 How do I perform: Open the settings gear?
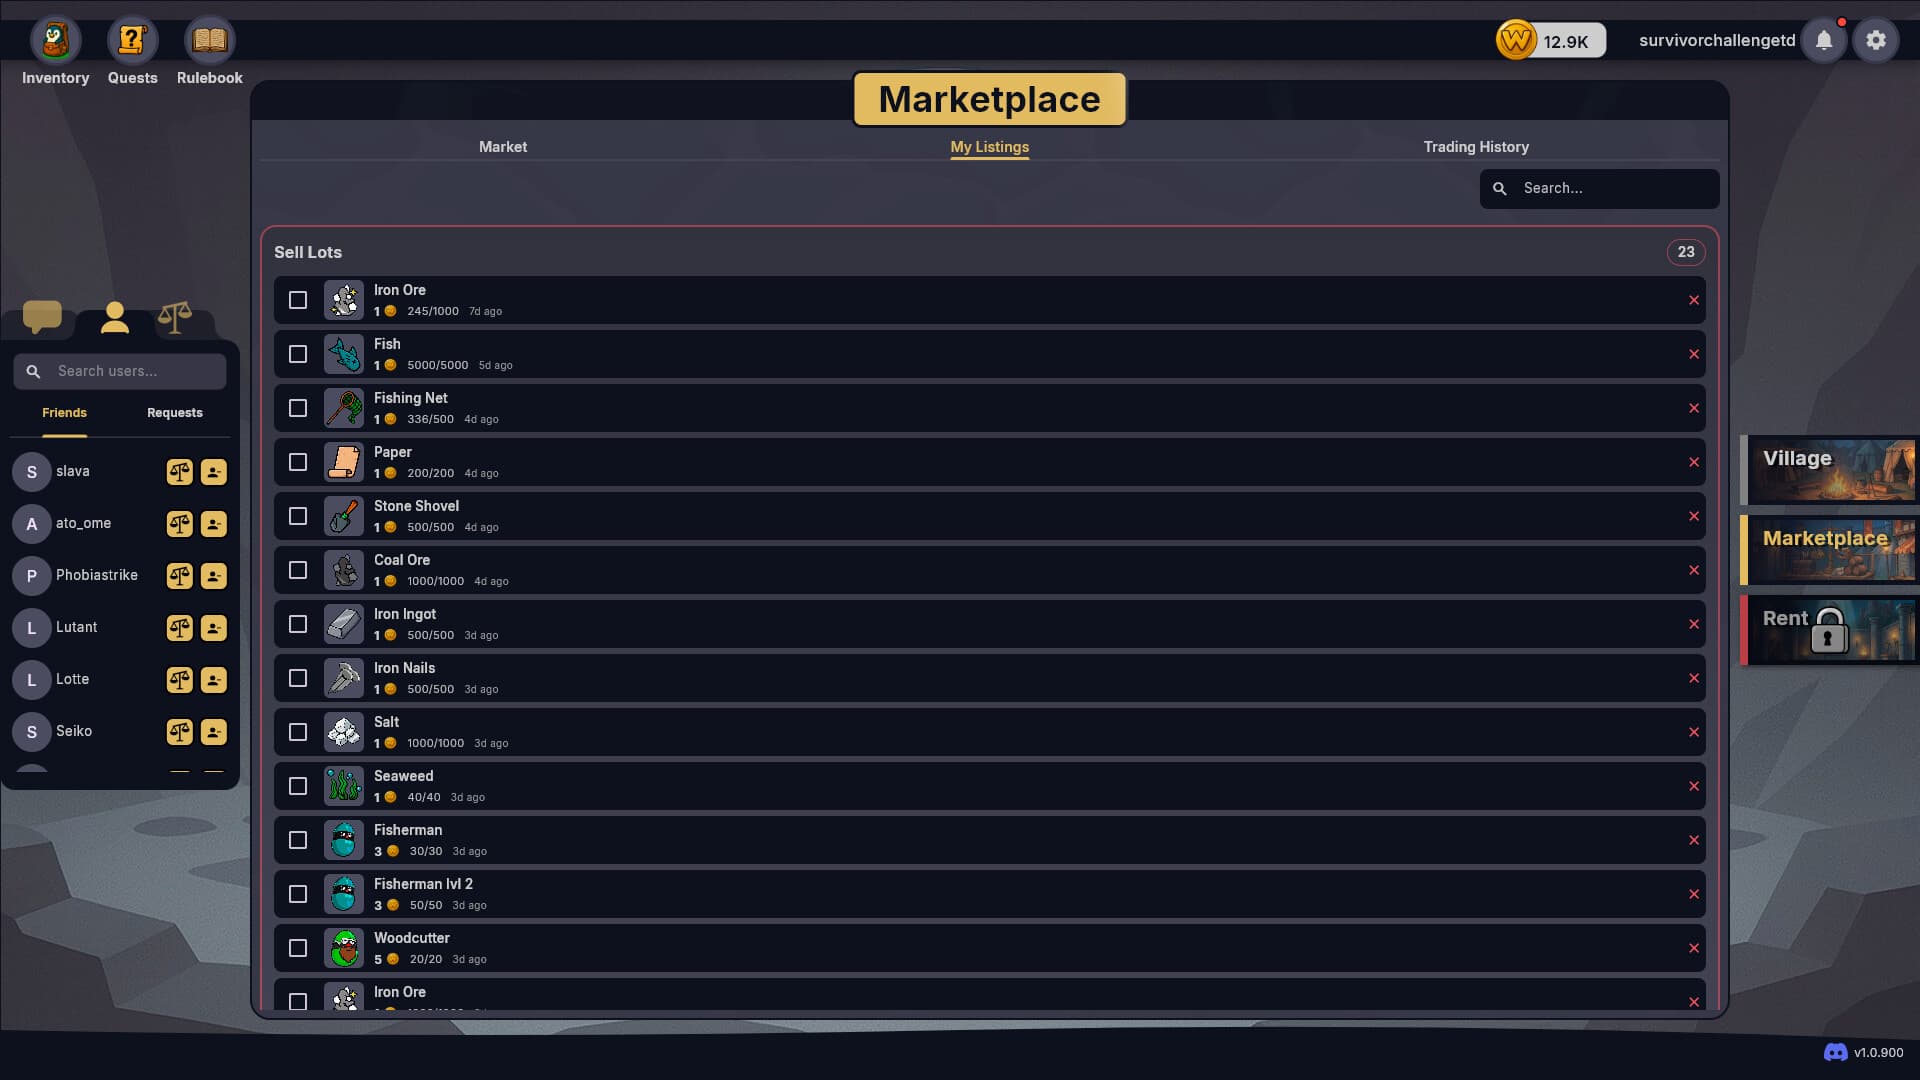pos(1876,40)
